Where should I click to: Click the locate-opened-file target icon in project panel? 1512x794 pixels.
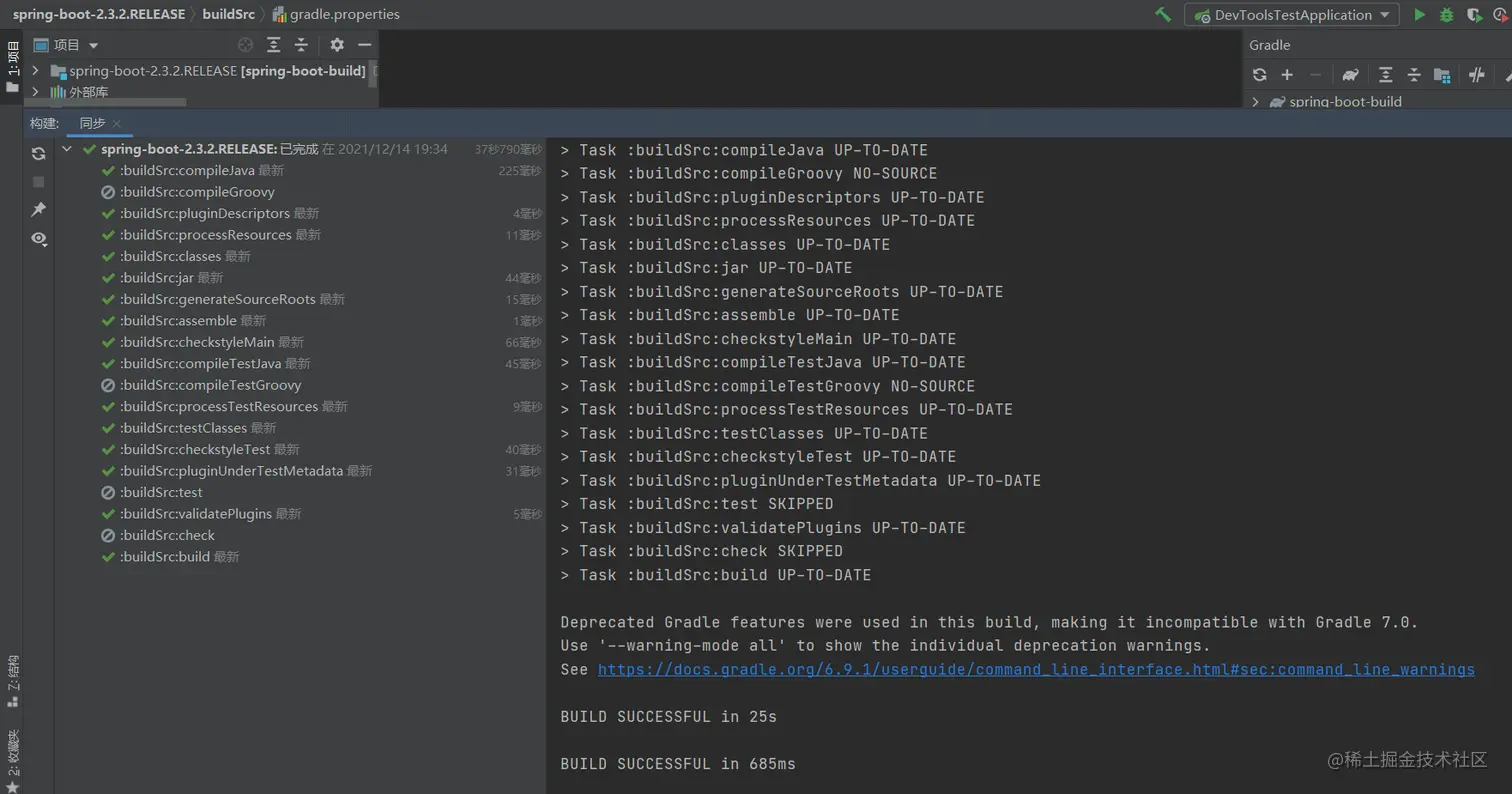pos(246,45)
